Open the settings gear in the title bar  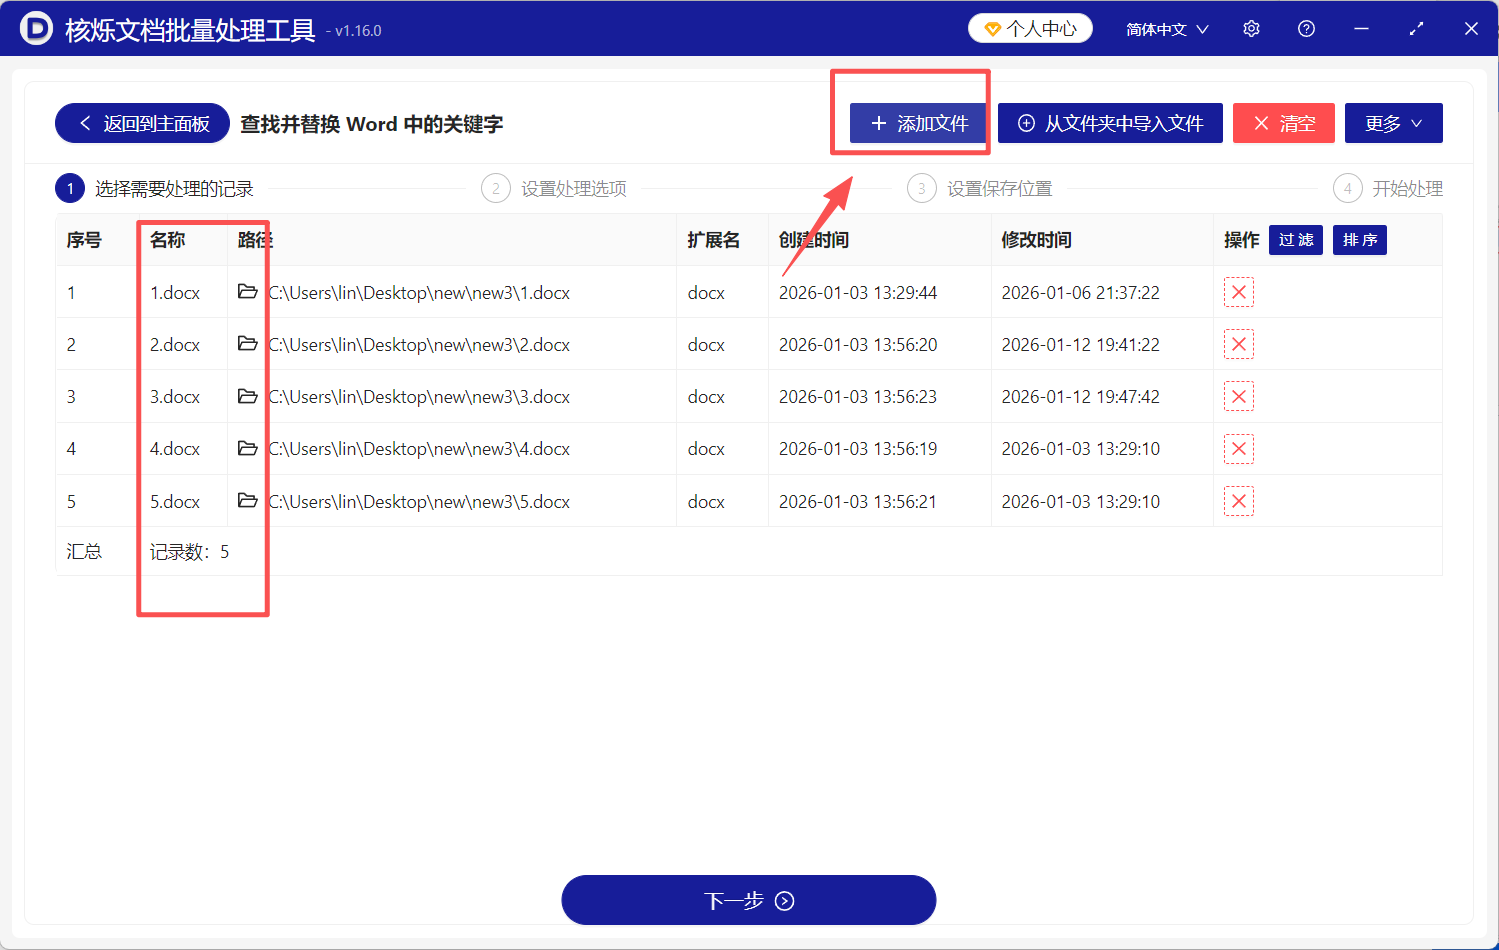pos(1251,28)
